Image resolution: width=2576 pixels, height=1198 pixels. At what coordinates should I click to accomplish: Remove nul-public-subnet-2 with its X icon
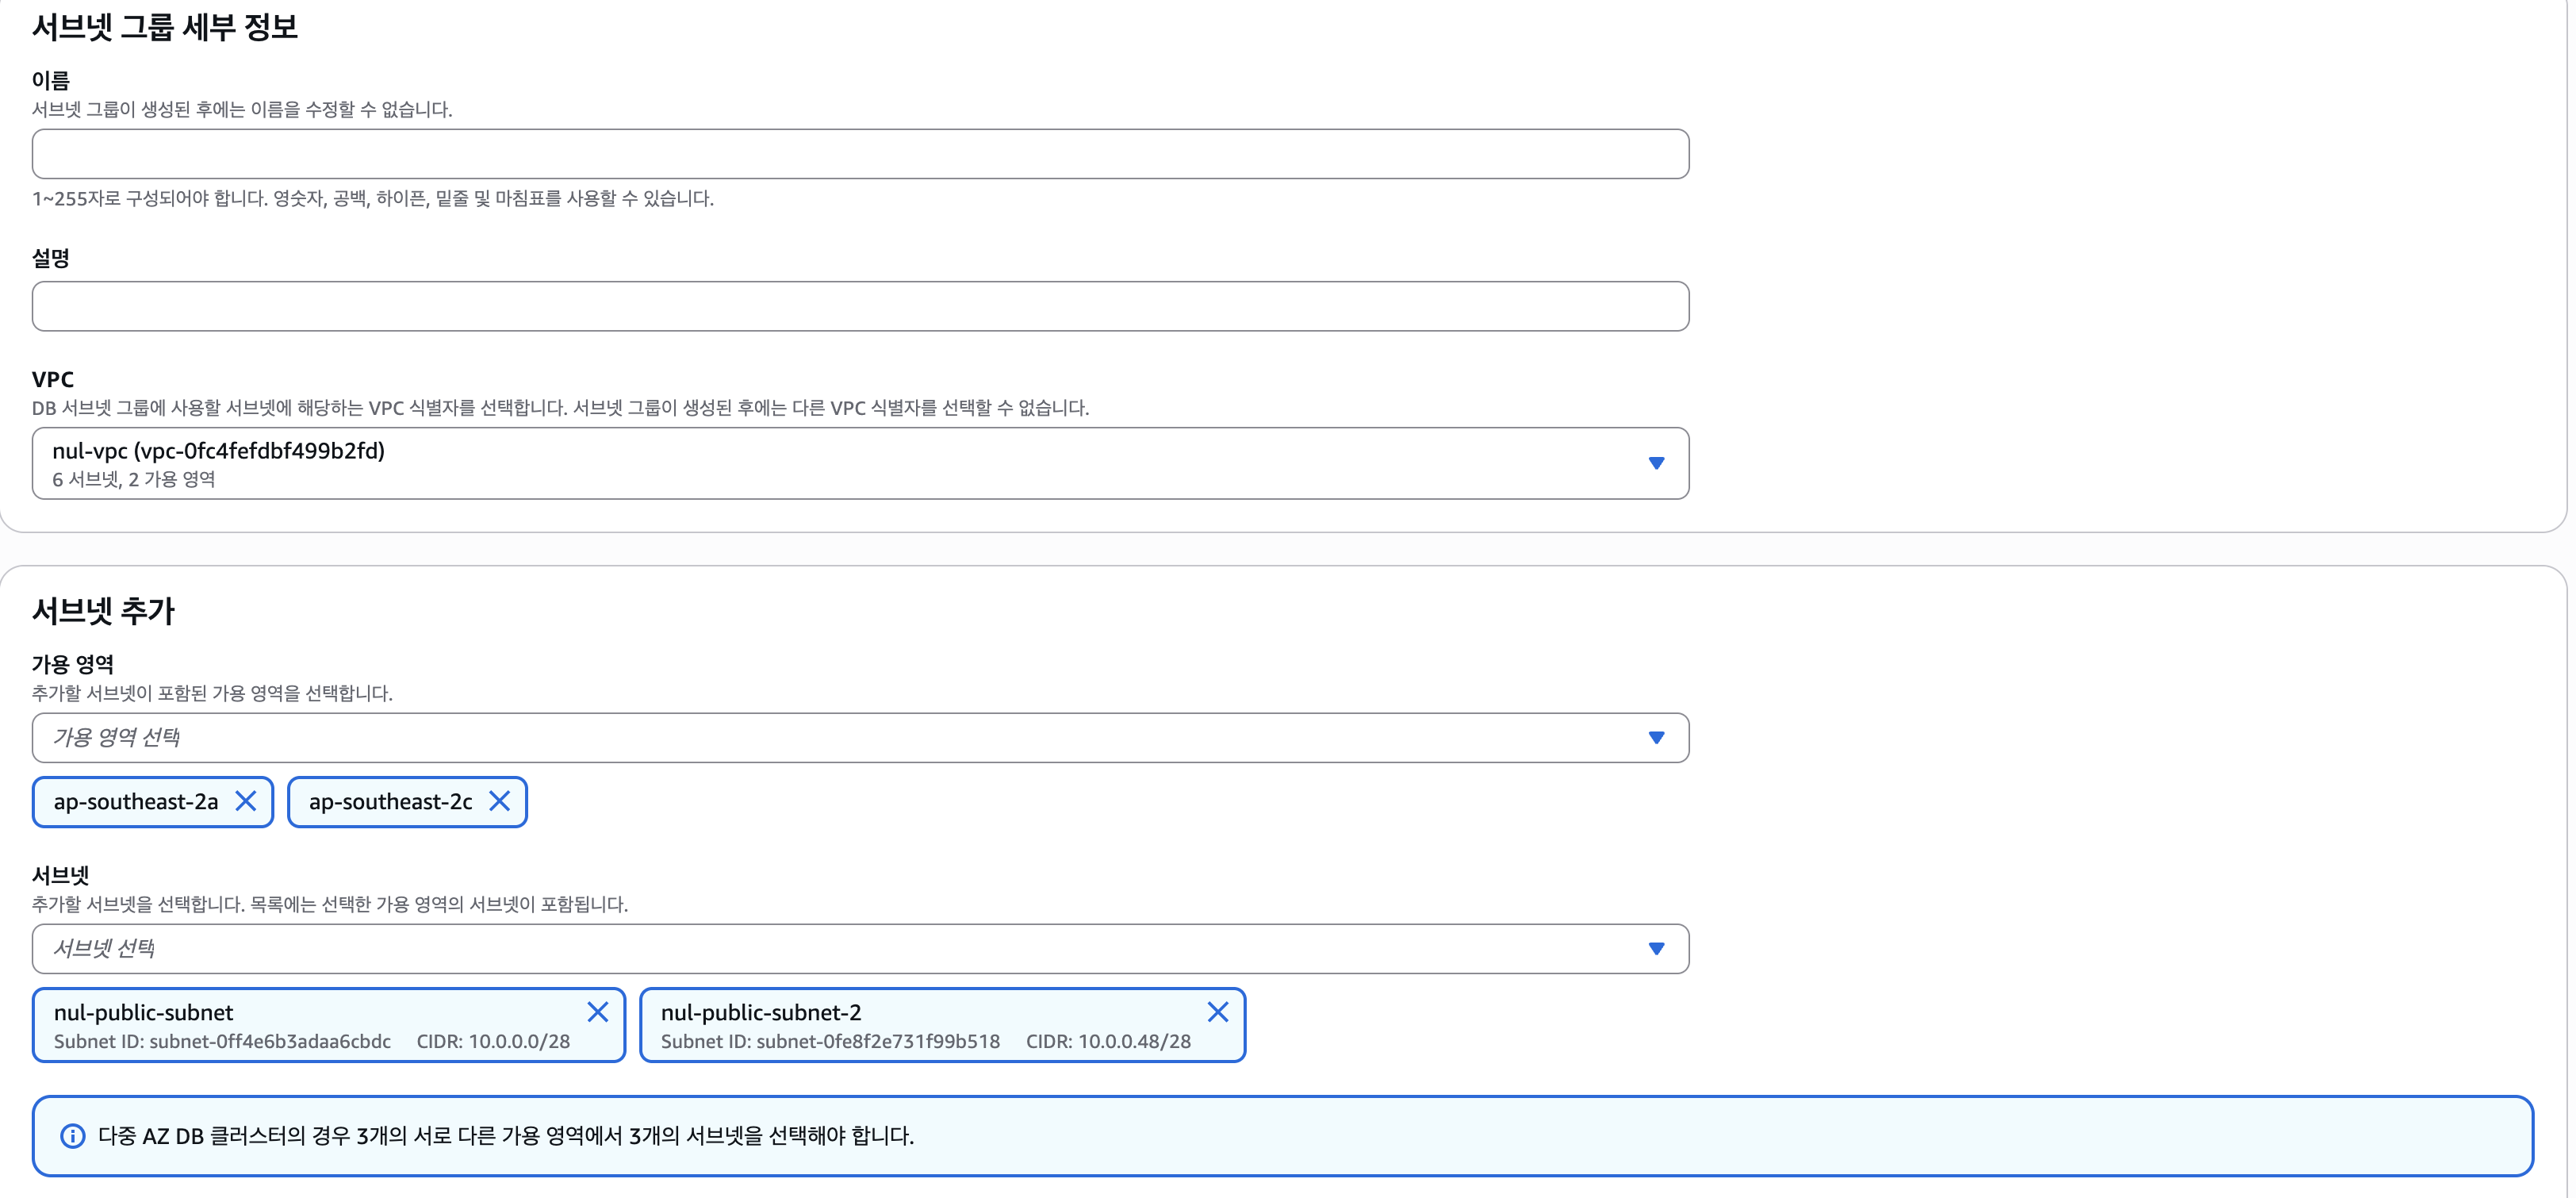tap(1217, 1012)
